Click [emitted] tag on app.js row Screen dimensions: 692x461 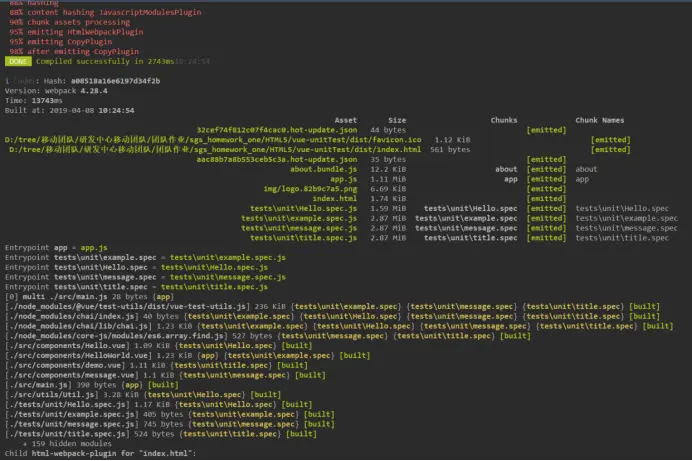[x=546, y=179]
